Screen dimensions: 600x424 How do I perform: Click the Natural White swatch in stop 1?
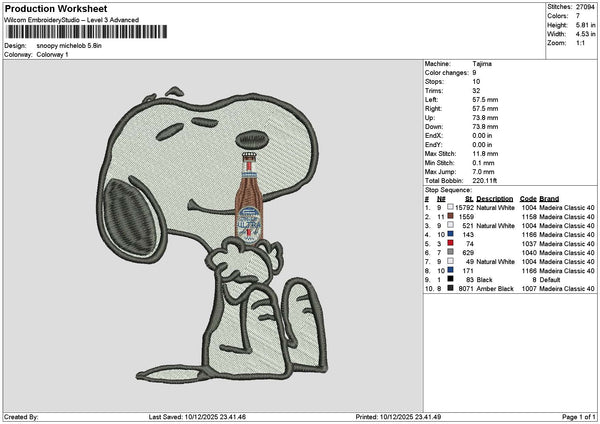450,207
